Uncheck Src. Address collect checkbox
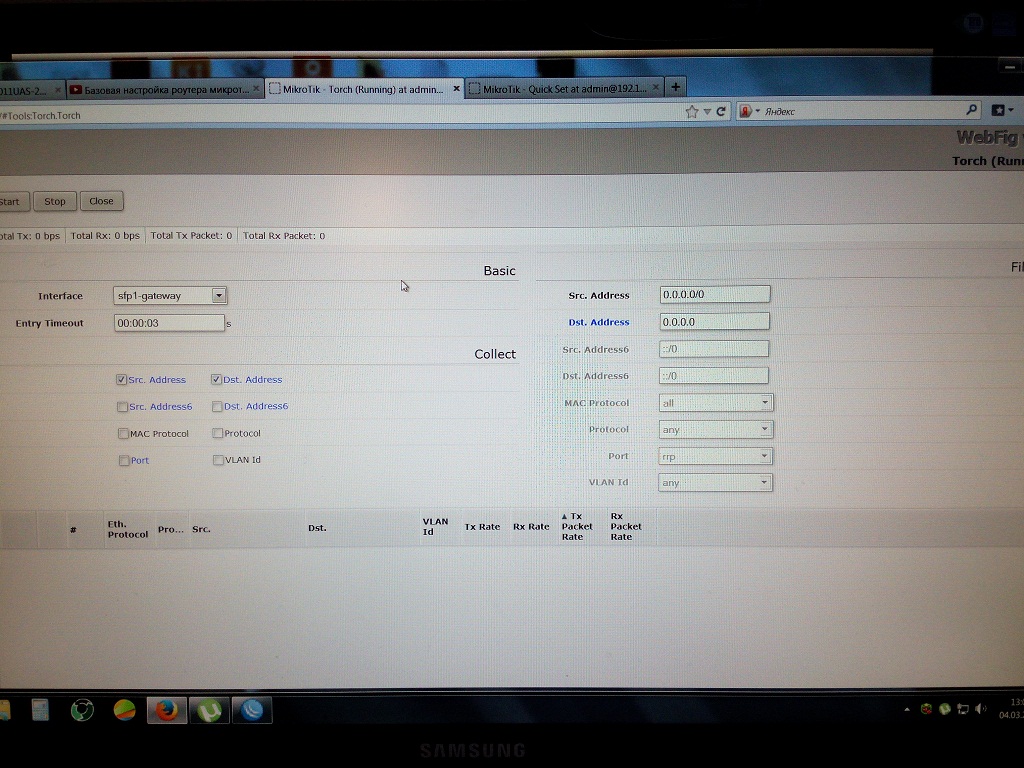The width and height of the screenshot is (1024, 768). (x=121, y=379)
